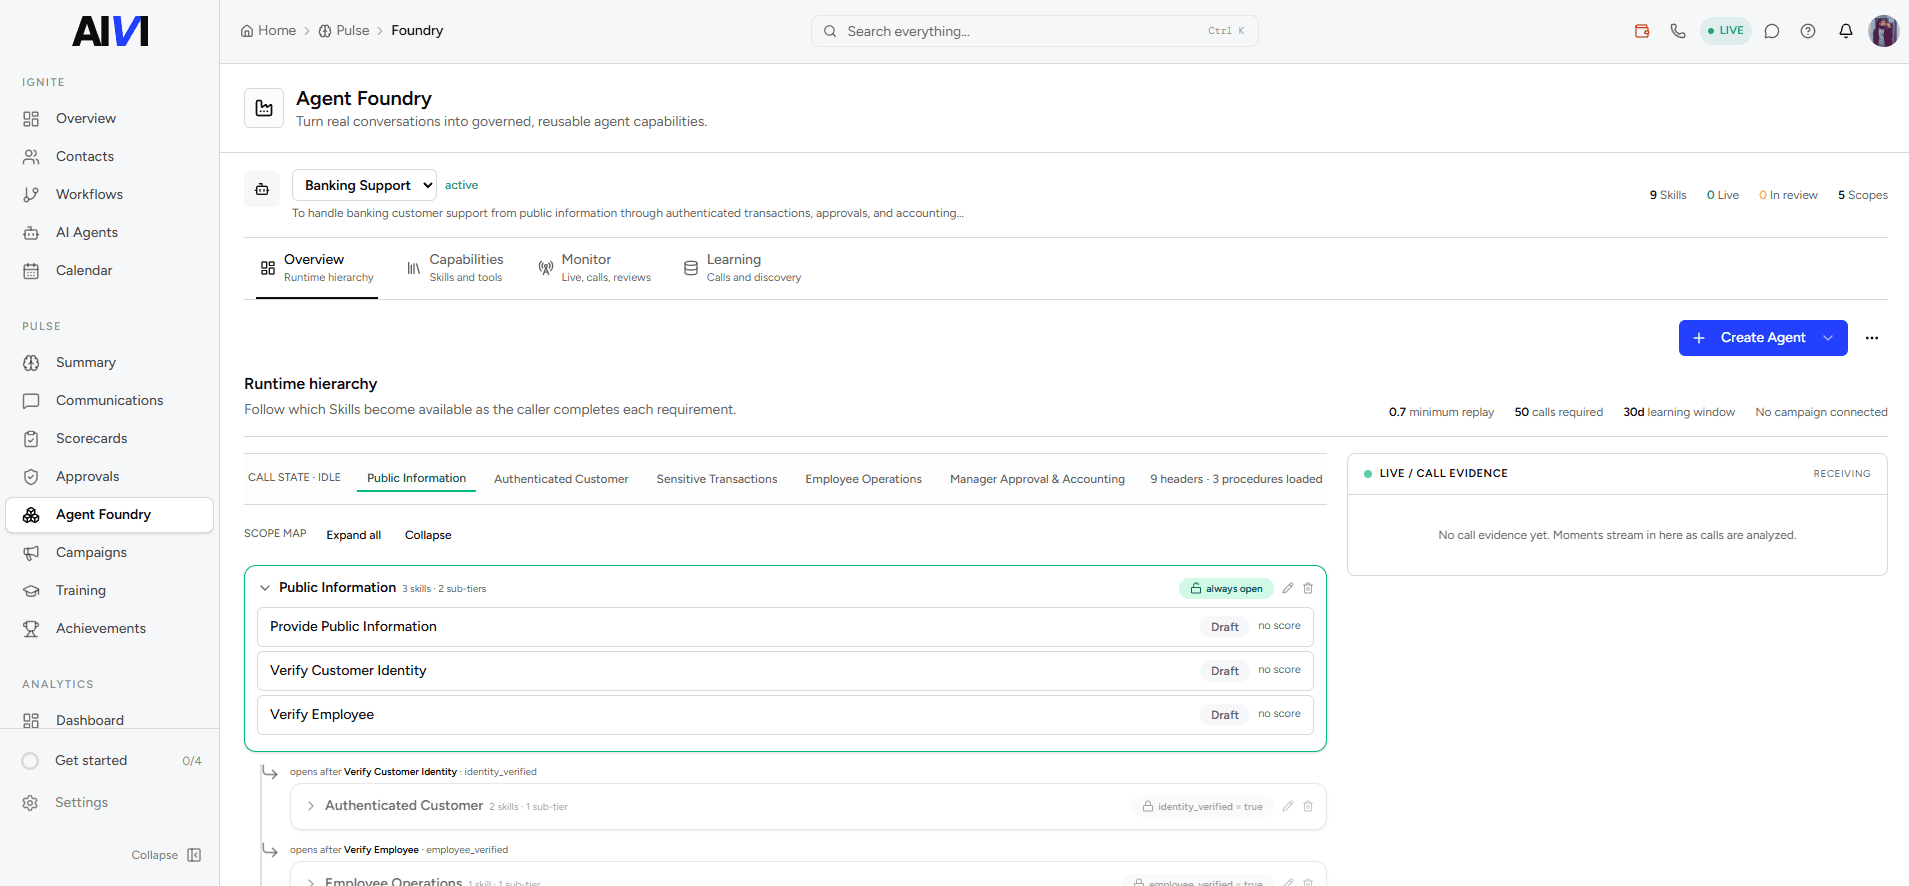Open Workflows in the sidebar
1909x886 pixels.
[x=110, y=194]
